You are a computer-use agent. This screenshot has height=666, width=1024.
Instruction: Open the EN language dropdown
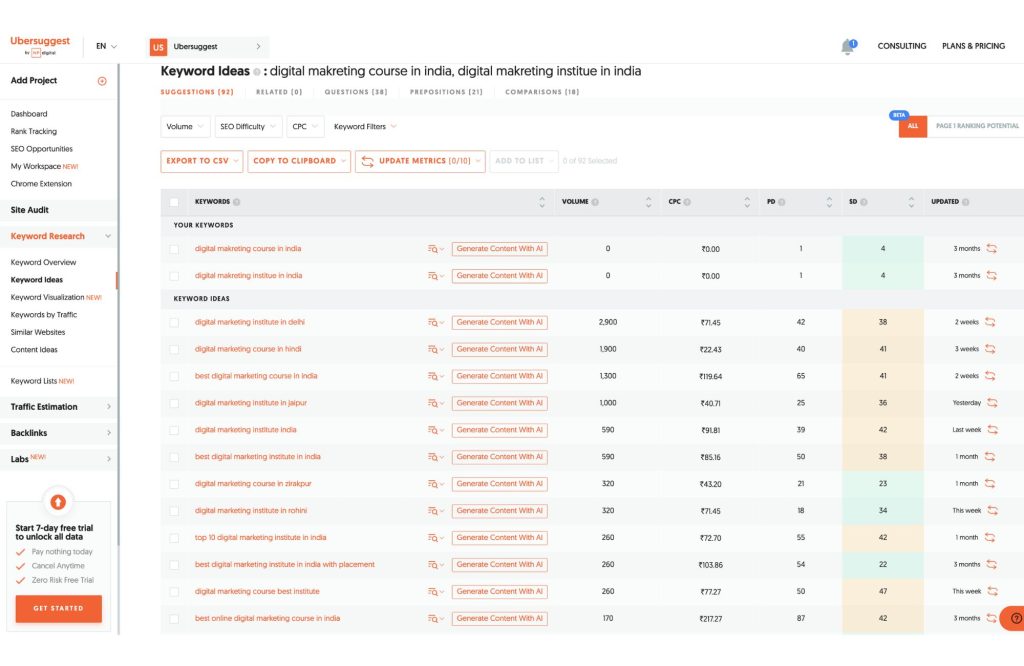coord(104,46)
